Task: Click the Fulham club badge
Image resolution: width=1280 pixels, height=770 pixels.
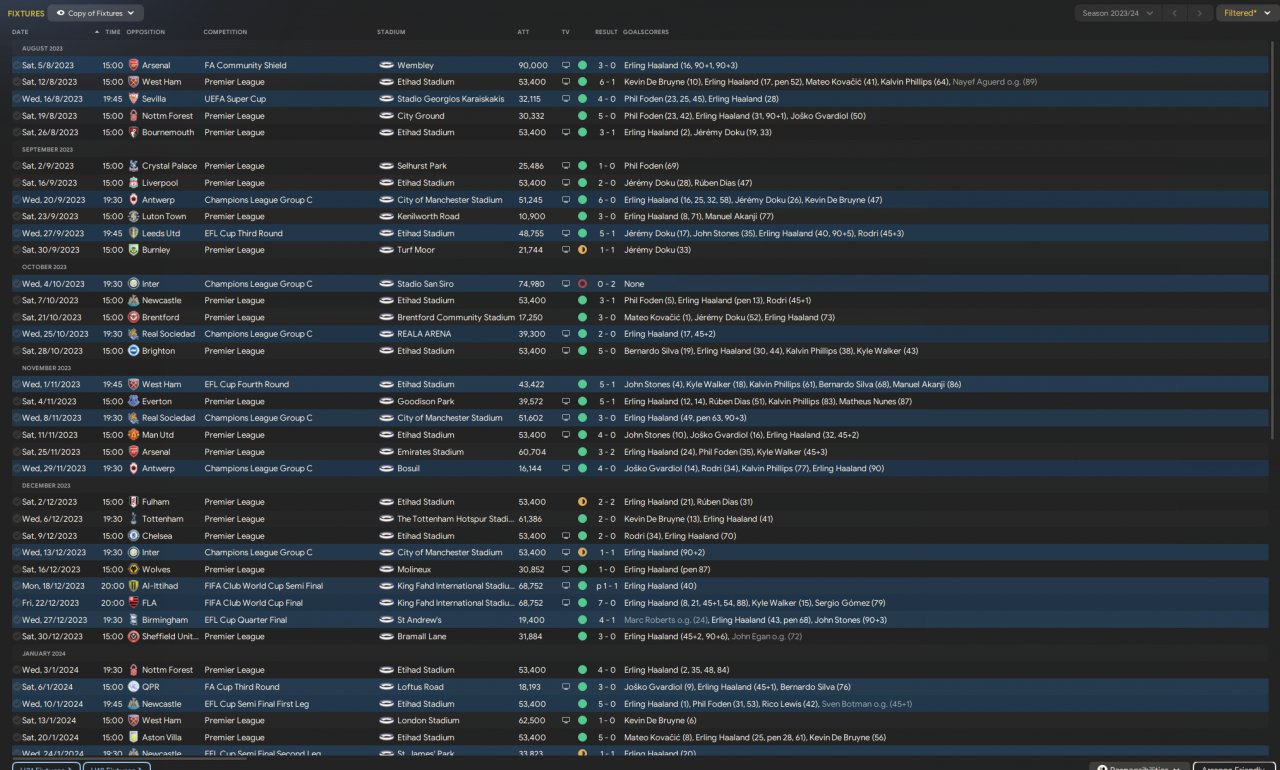Action: click(134, 502)
